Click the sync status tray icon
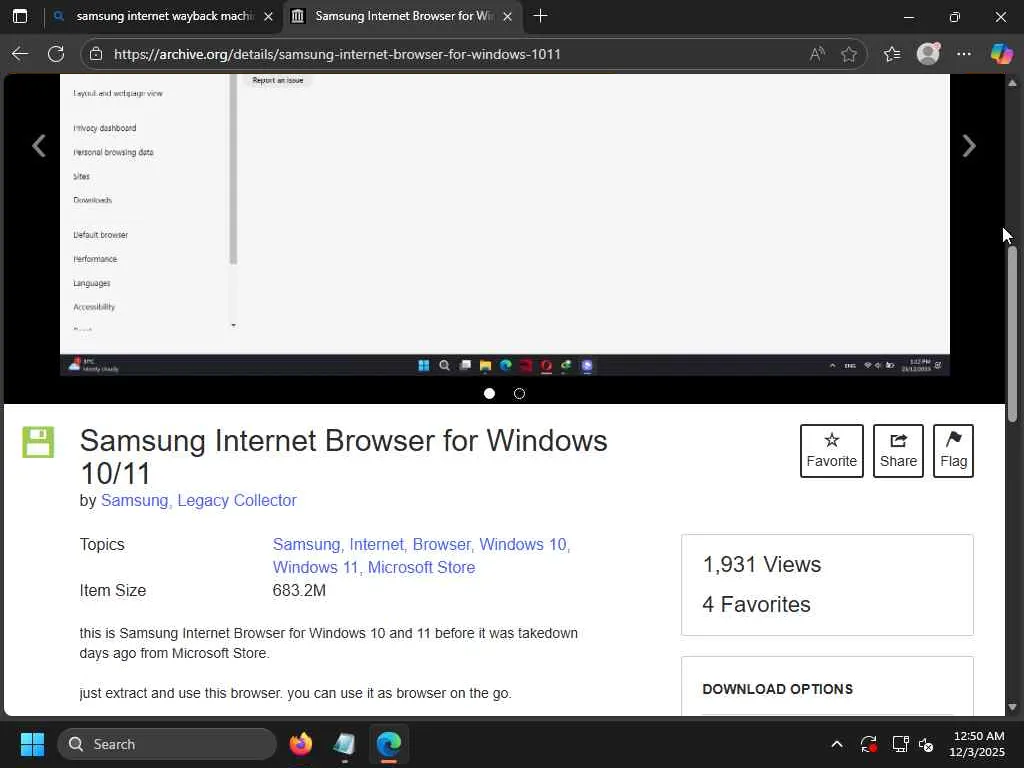Screen dimensions: 1024x768 (x=869, y=744)
